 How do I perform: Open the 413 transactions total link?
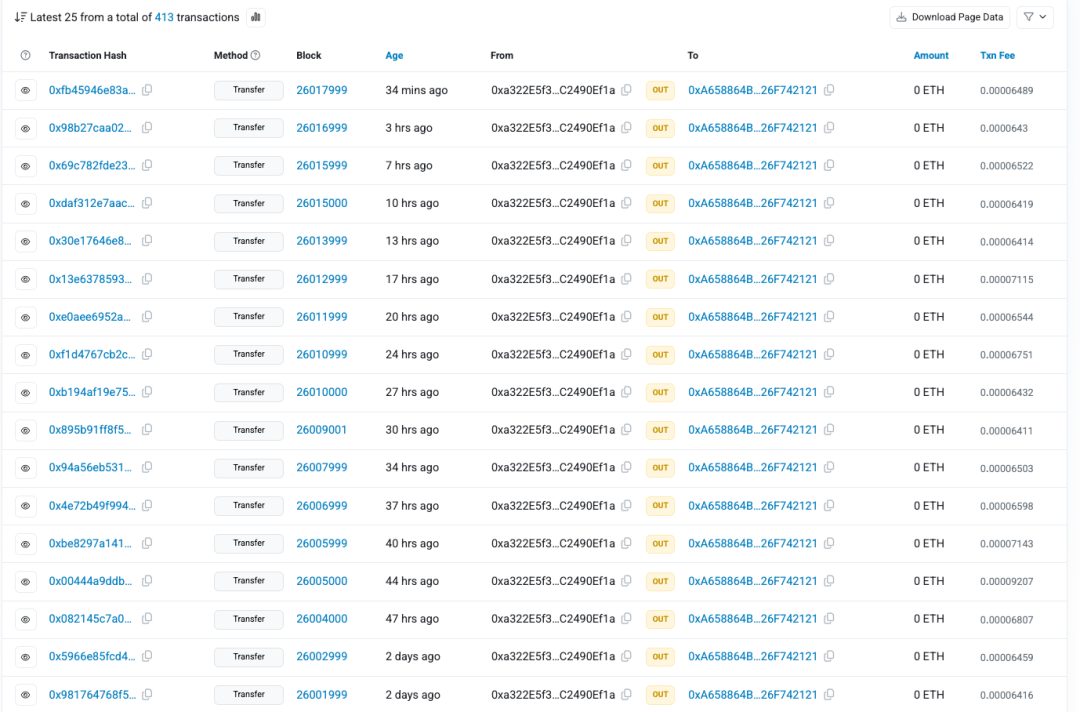point(164,17)
